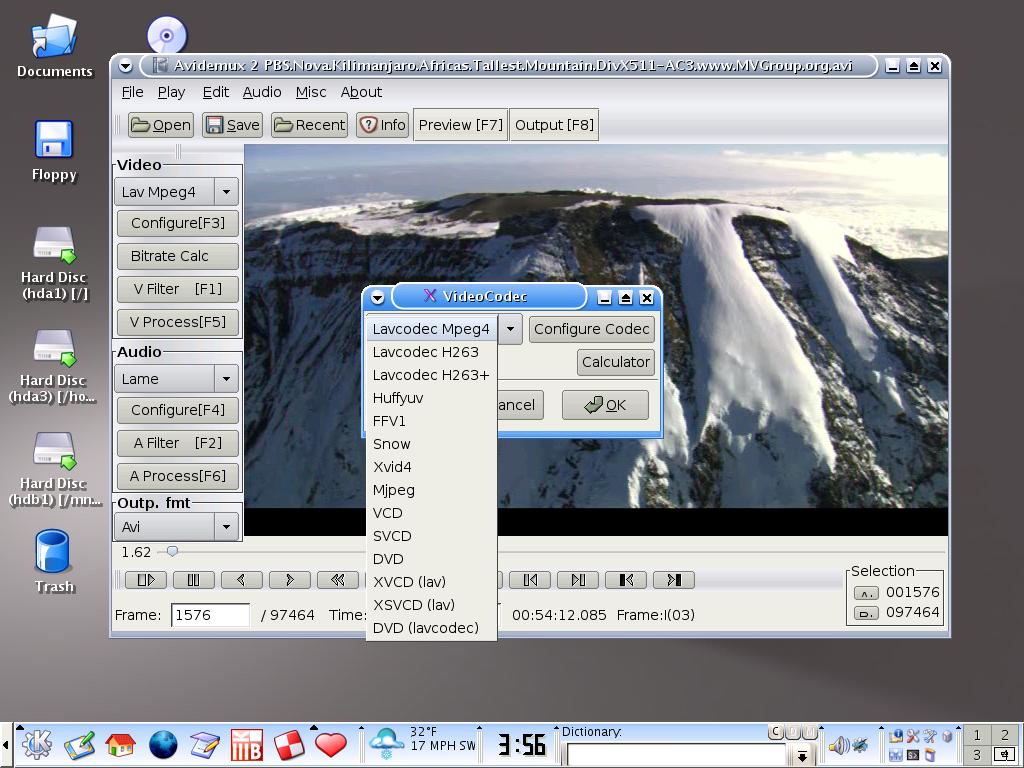The height and width of the screenshot is (768, 1024).
Task: Expand the Lame audio codec dropdown
Action: click(x=227, y=379)
